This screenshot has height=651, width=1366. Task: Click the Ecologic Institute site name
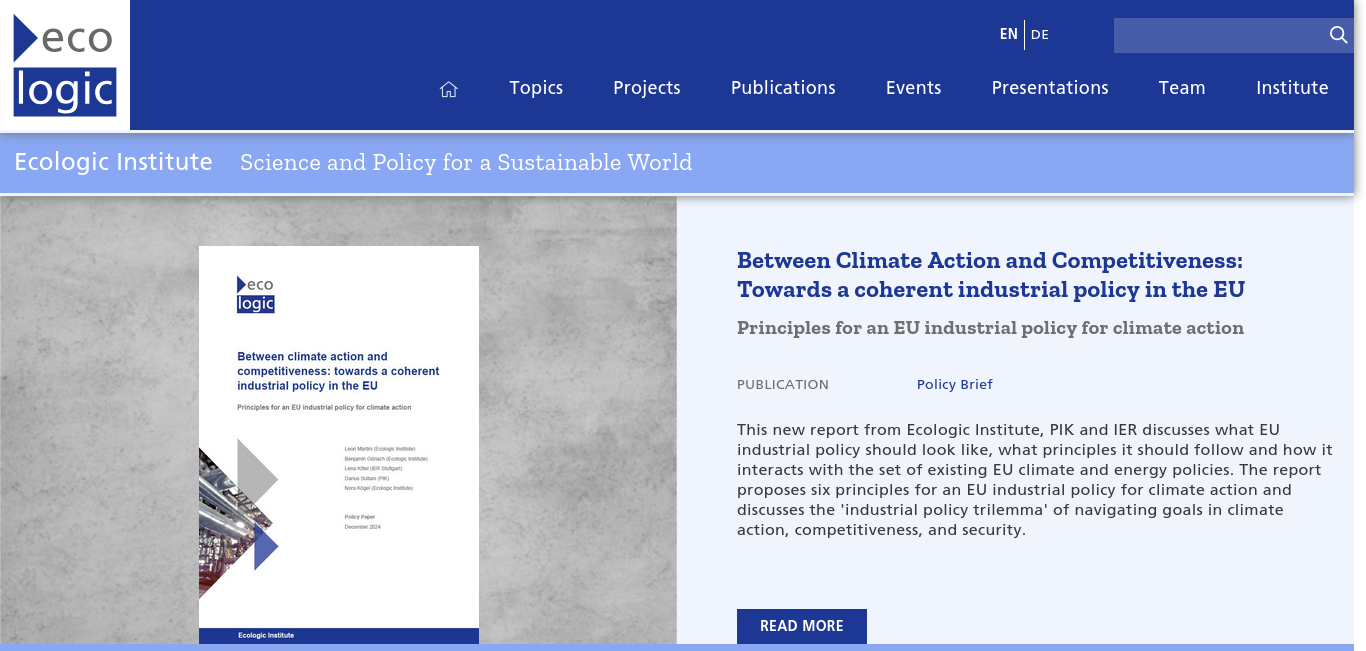tap(113, 162)
